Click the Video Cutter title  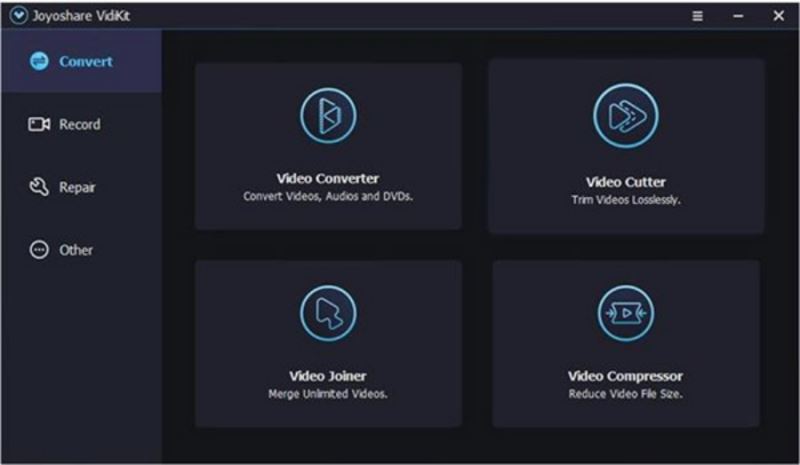pos(626,182)
